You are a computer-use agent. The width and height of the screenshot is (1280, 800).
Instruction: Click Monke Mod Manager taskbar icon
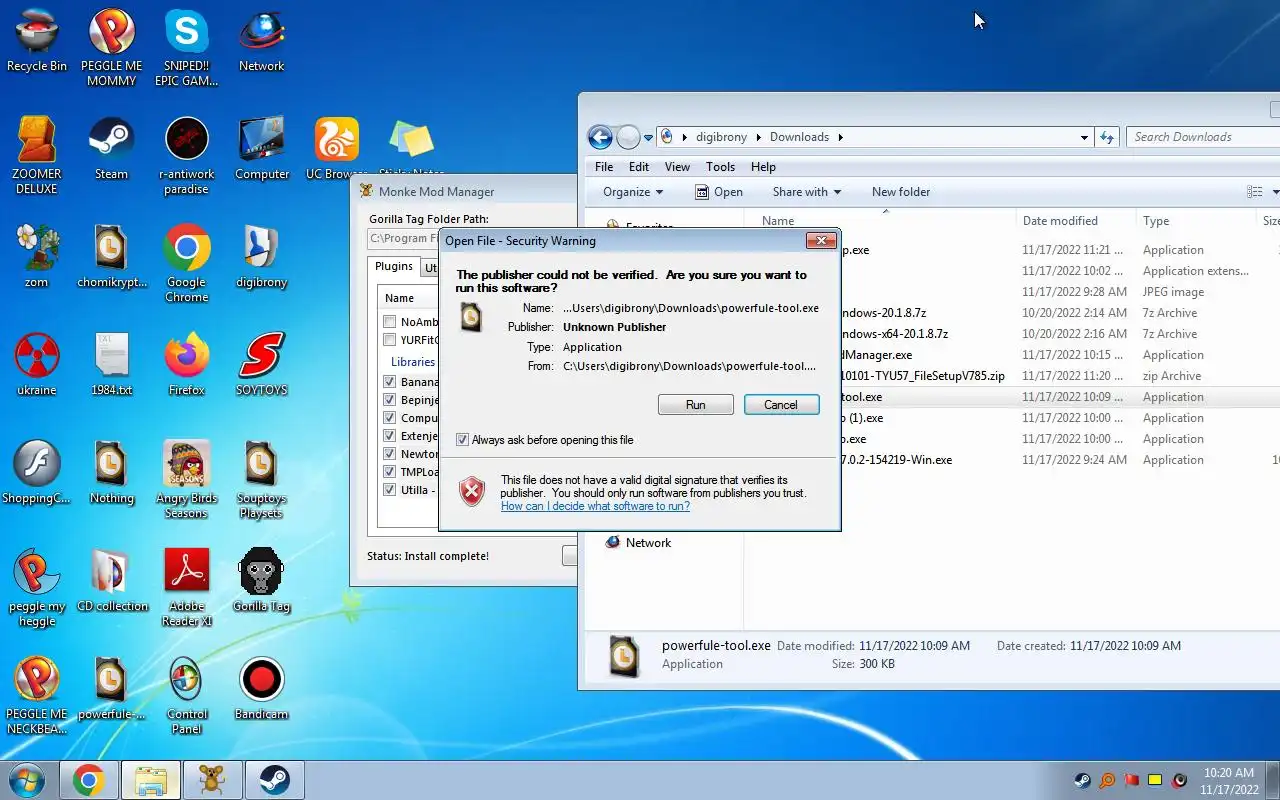point(212,779)
